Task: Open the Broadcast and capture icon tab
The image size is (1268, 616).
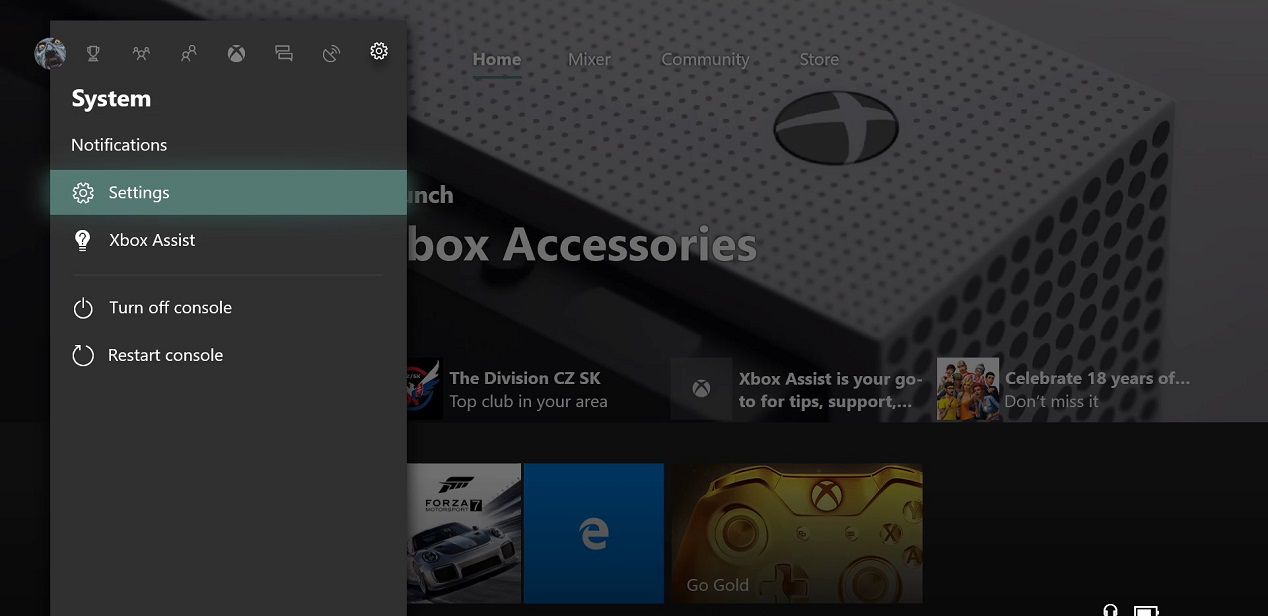Action: (332, 53)
